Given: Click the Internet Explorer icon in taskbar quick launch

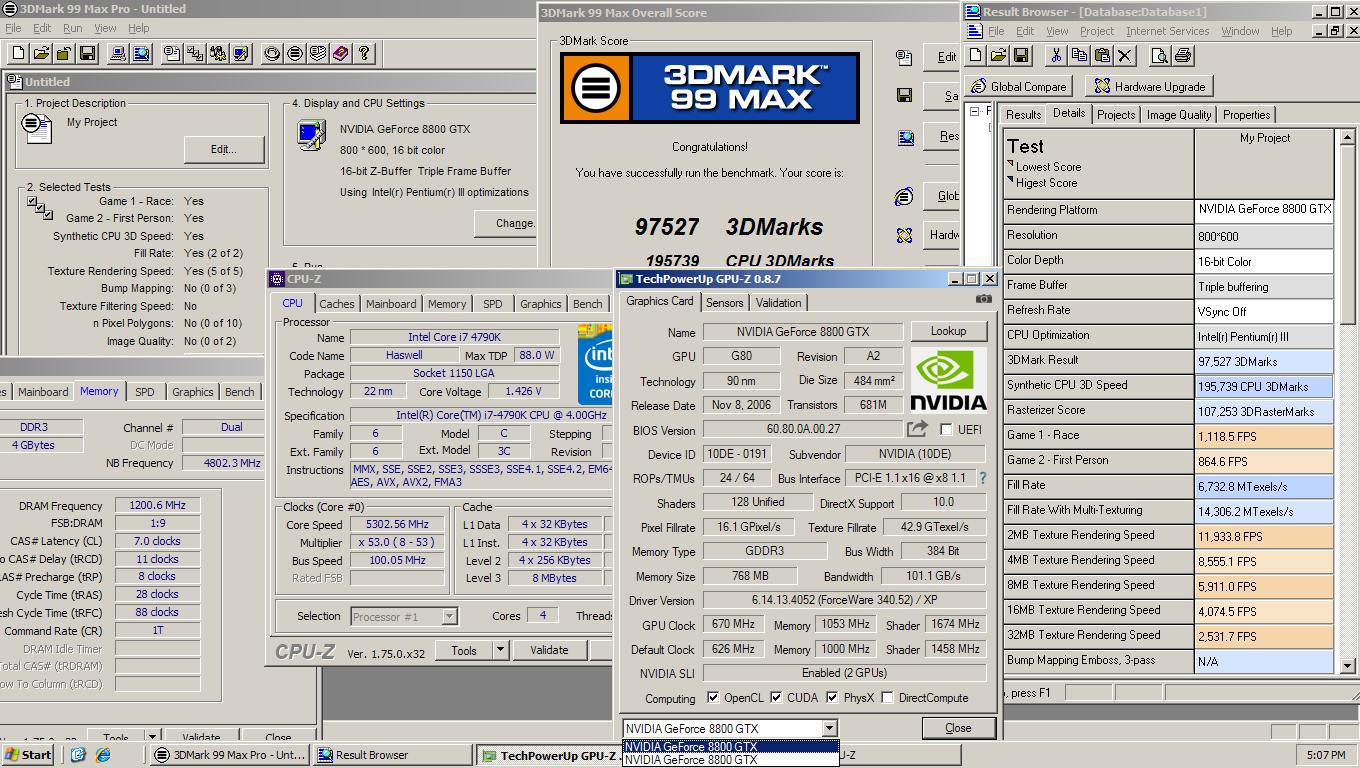Looking at the screenshot, I should (102, 755).
